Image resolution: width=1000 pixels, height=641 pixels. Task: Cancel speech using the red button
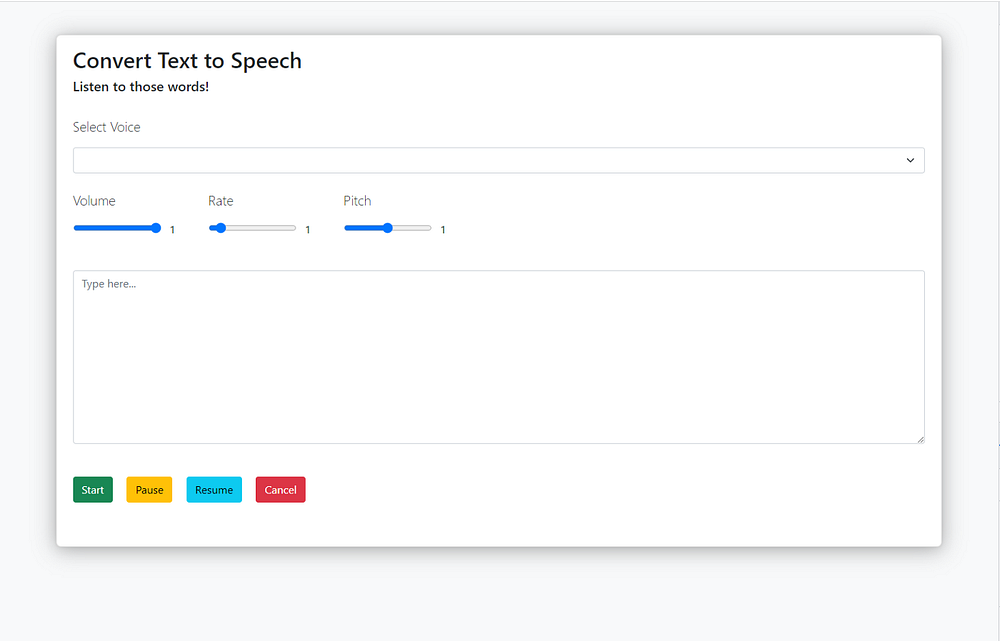[x=280, y=490]
